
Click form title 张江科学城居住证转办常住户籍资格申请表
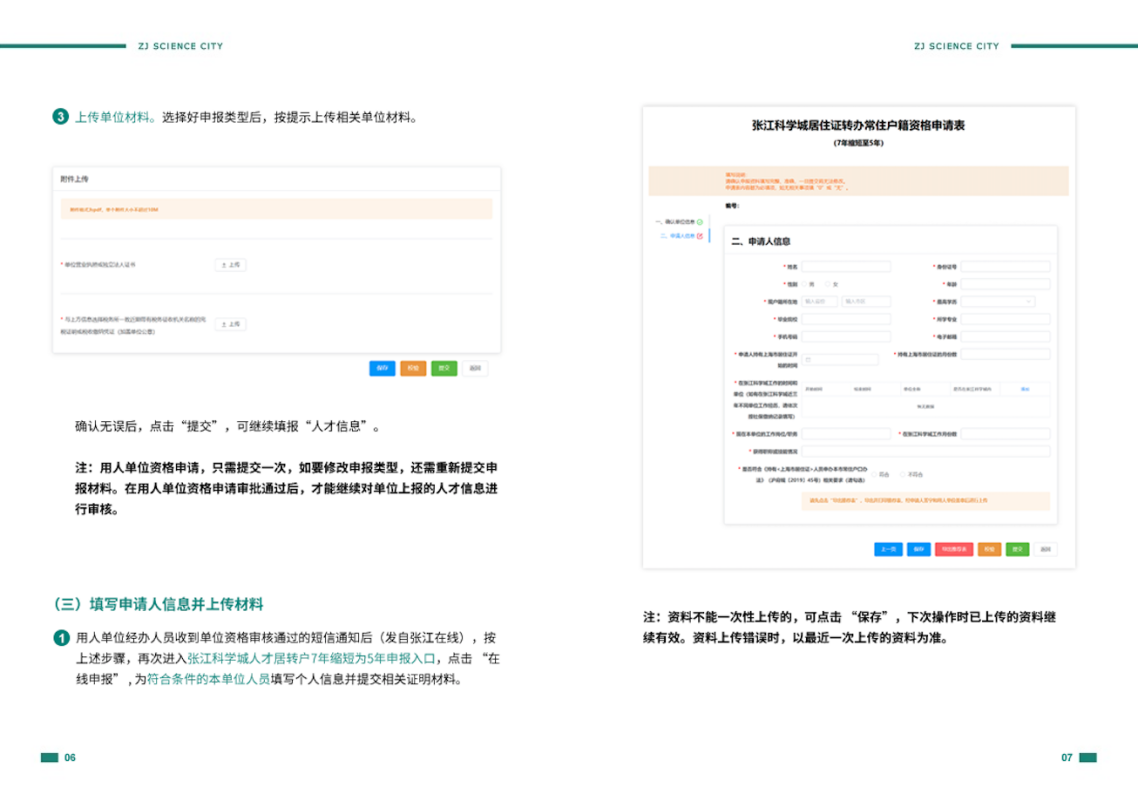coord(859,125)
